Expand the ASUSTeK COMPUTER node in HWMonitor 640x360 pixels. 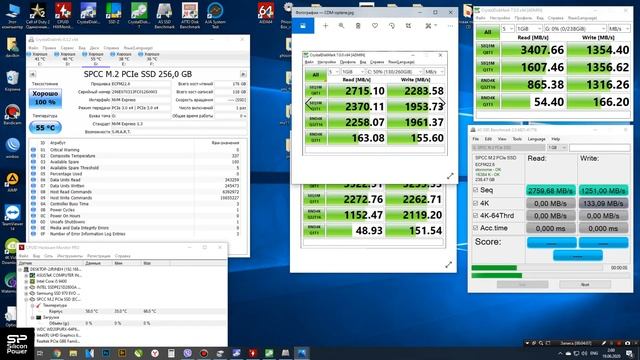tap(26, 275)
